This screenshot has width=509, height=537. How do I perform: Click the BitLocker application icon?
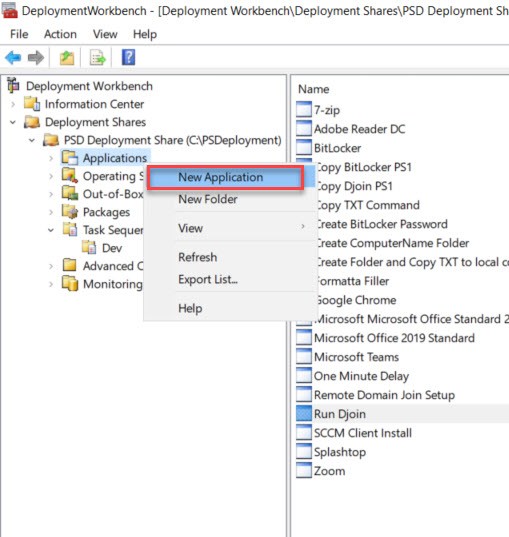click(304, 148)
